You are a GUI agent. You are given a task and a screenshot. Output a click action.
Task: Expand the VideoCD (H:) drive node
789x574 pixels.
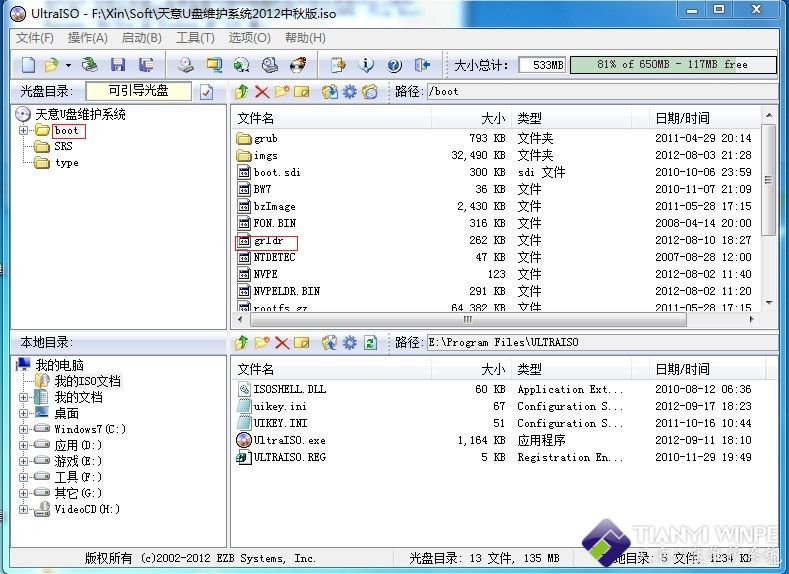click(x=24, y=510)
